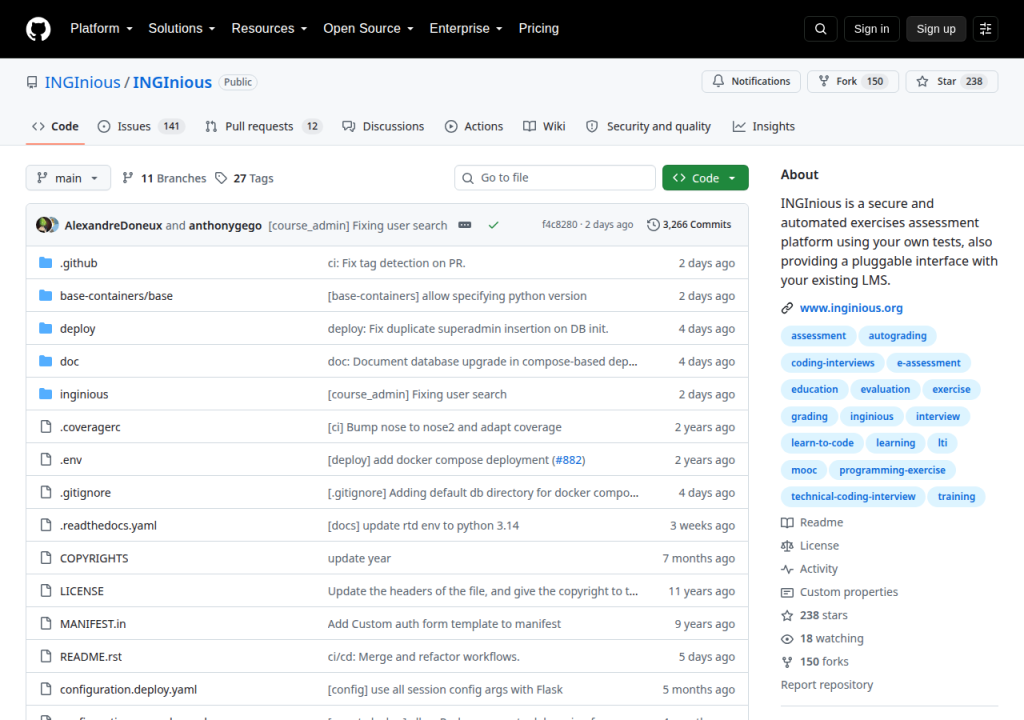This screenshot has width=1024, height=720.
Task: Open AlexandreDoneux profile link
Action: (x=113, y=225)
